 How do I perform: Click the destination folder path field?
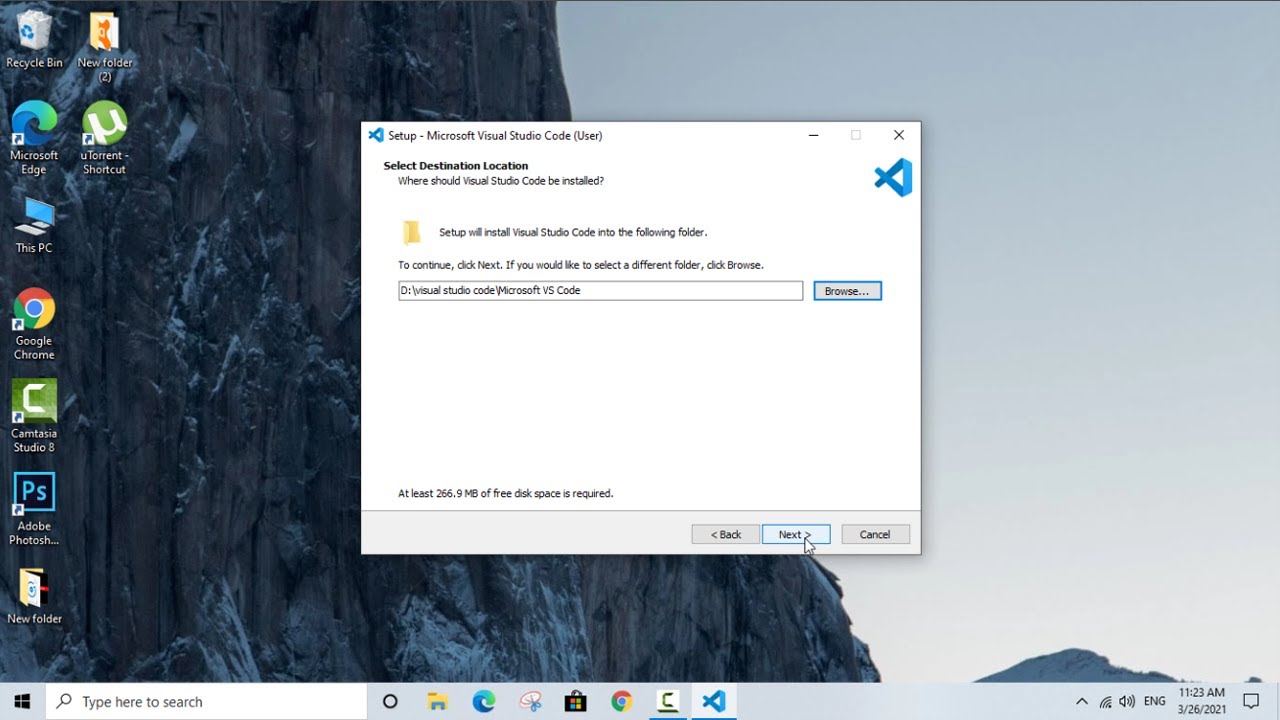click(600, 290)
